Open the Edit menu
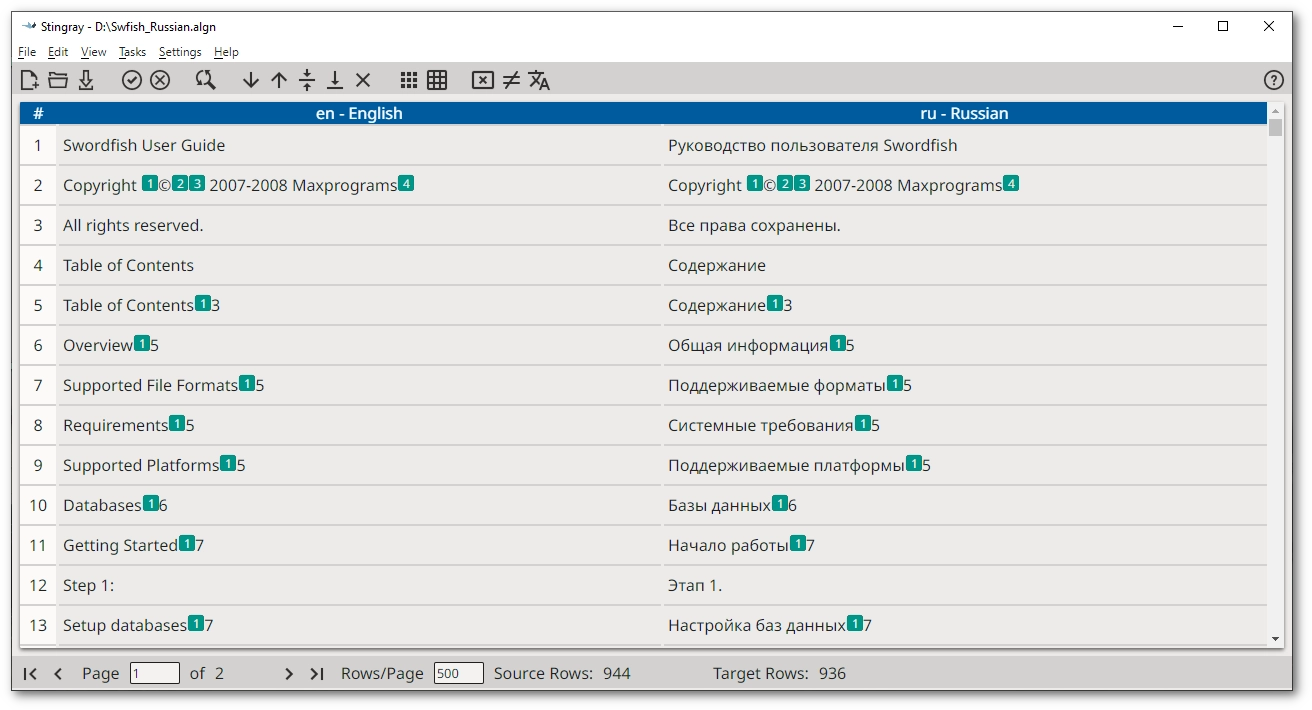 (58, 52)
